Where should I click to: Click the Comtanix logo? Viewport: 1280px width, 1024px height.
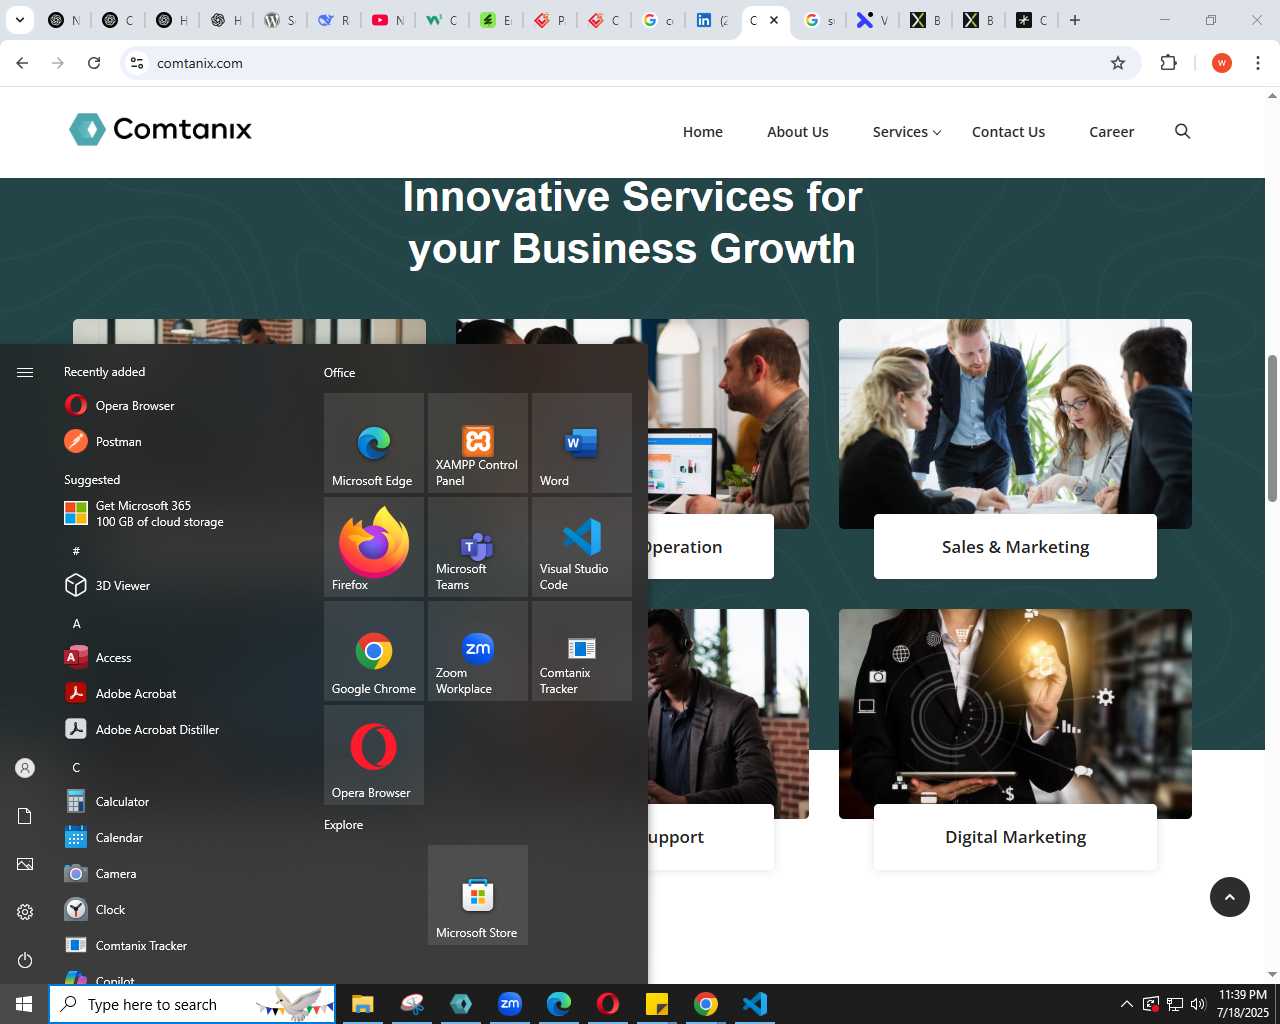pyautogui.click(x=160, y=129)
